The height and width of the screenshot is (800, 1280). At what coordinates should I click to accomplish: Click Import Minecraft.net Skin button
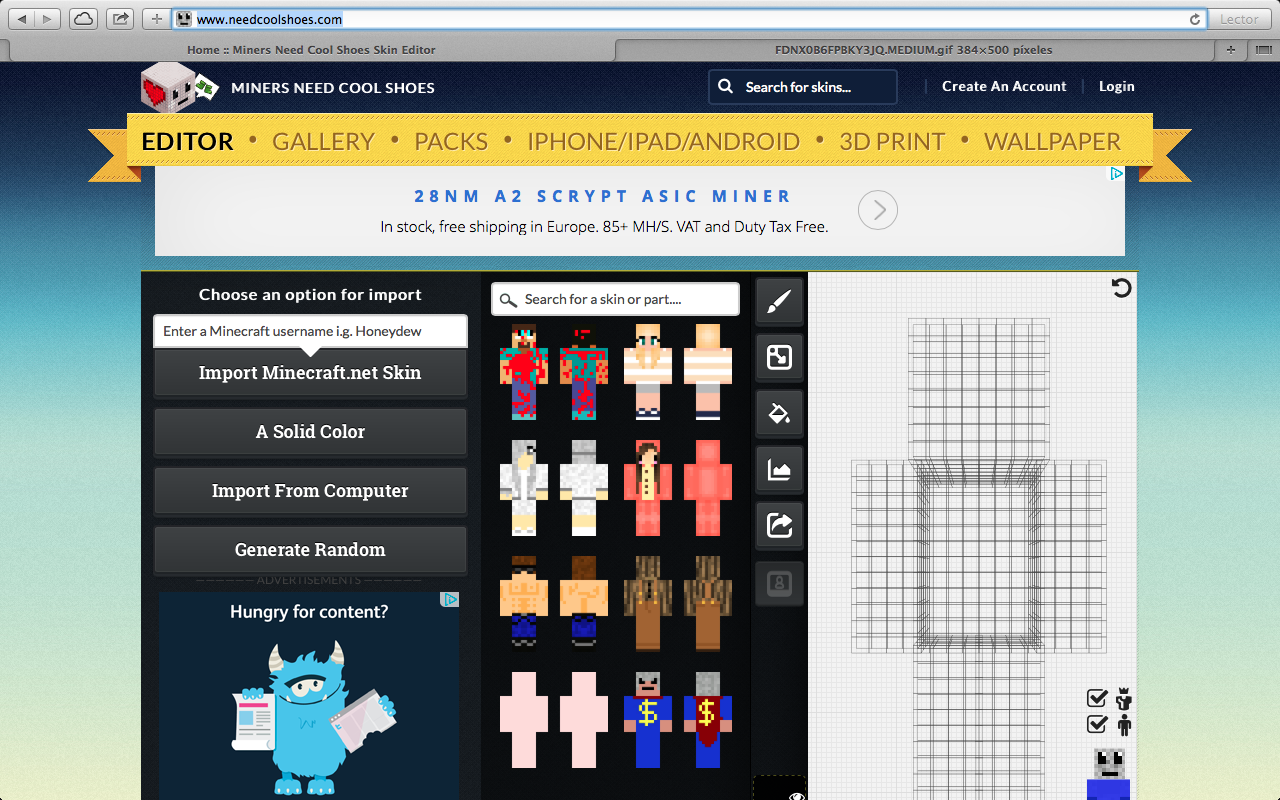(310, 373)
